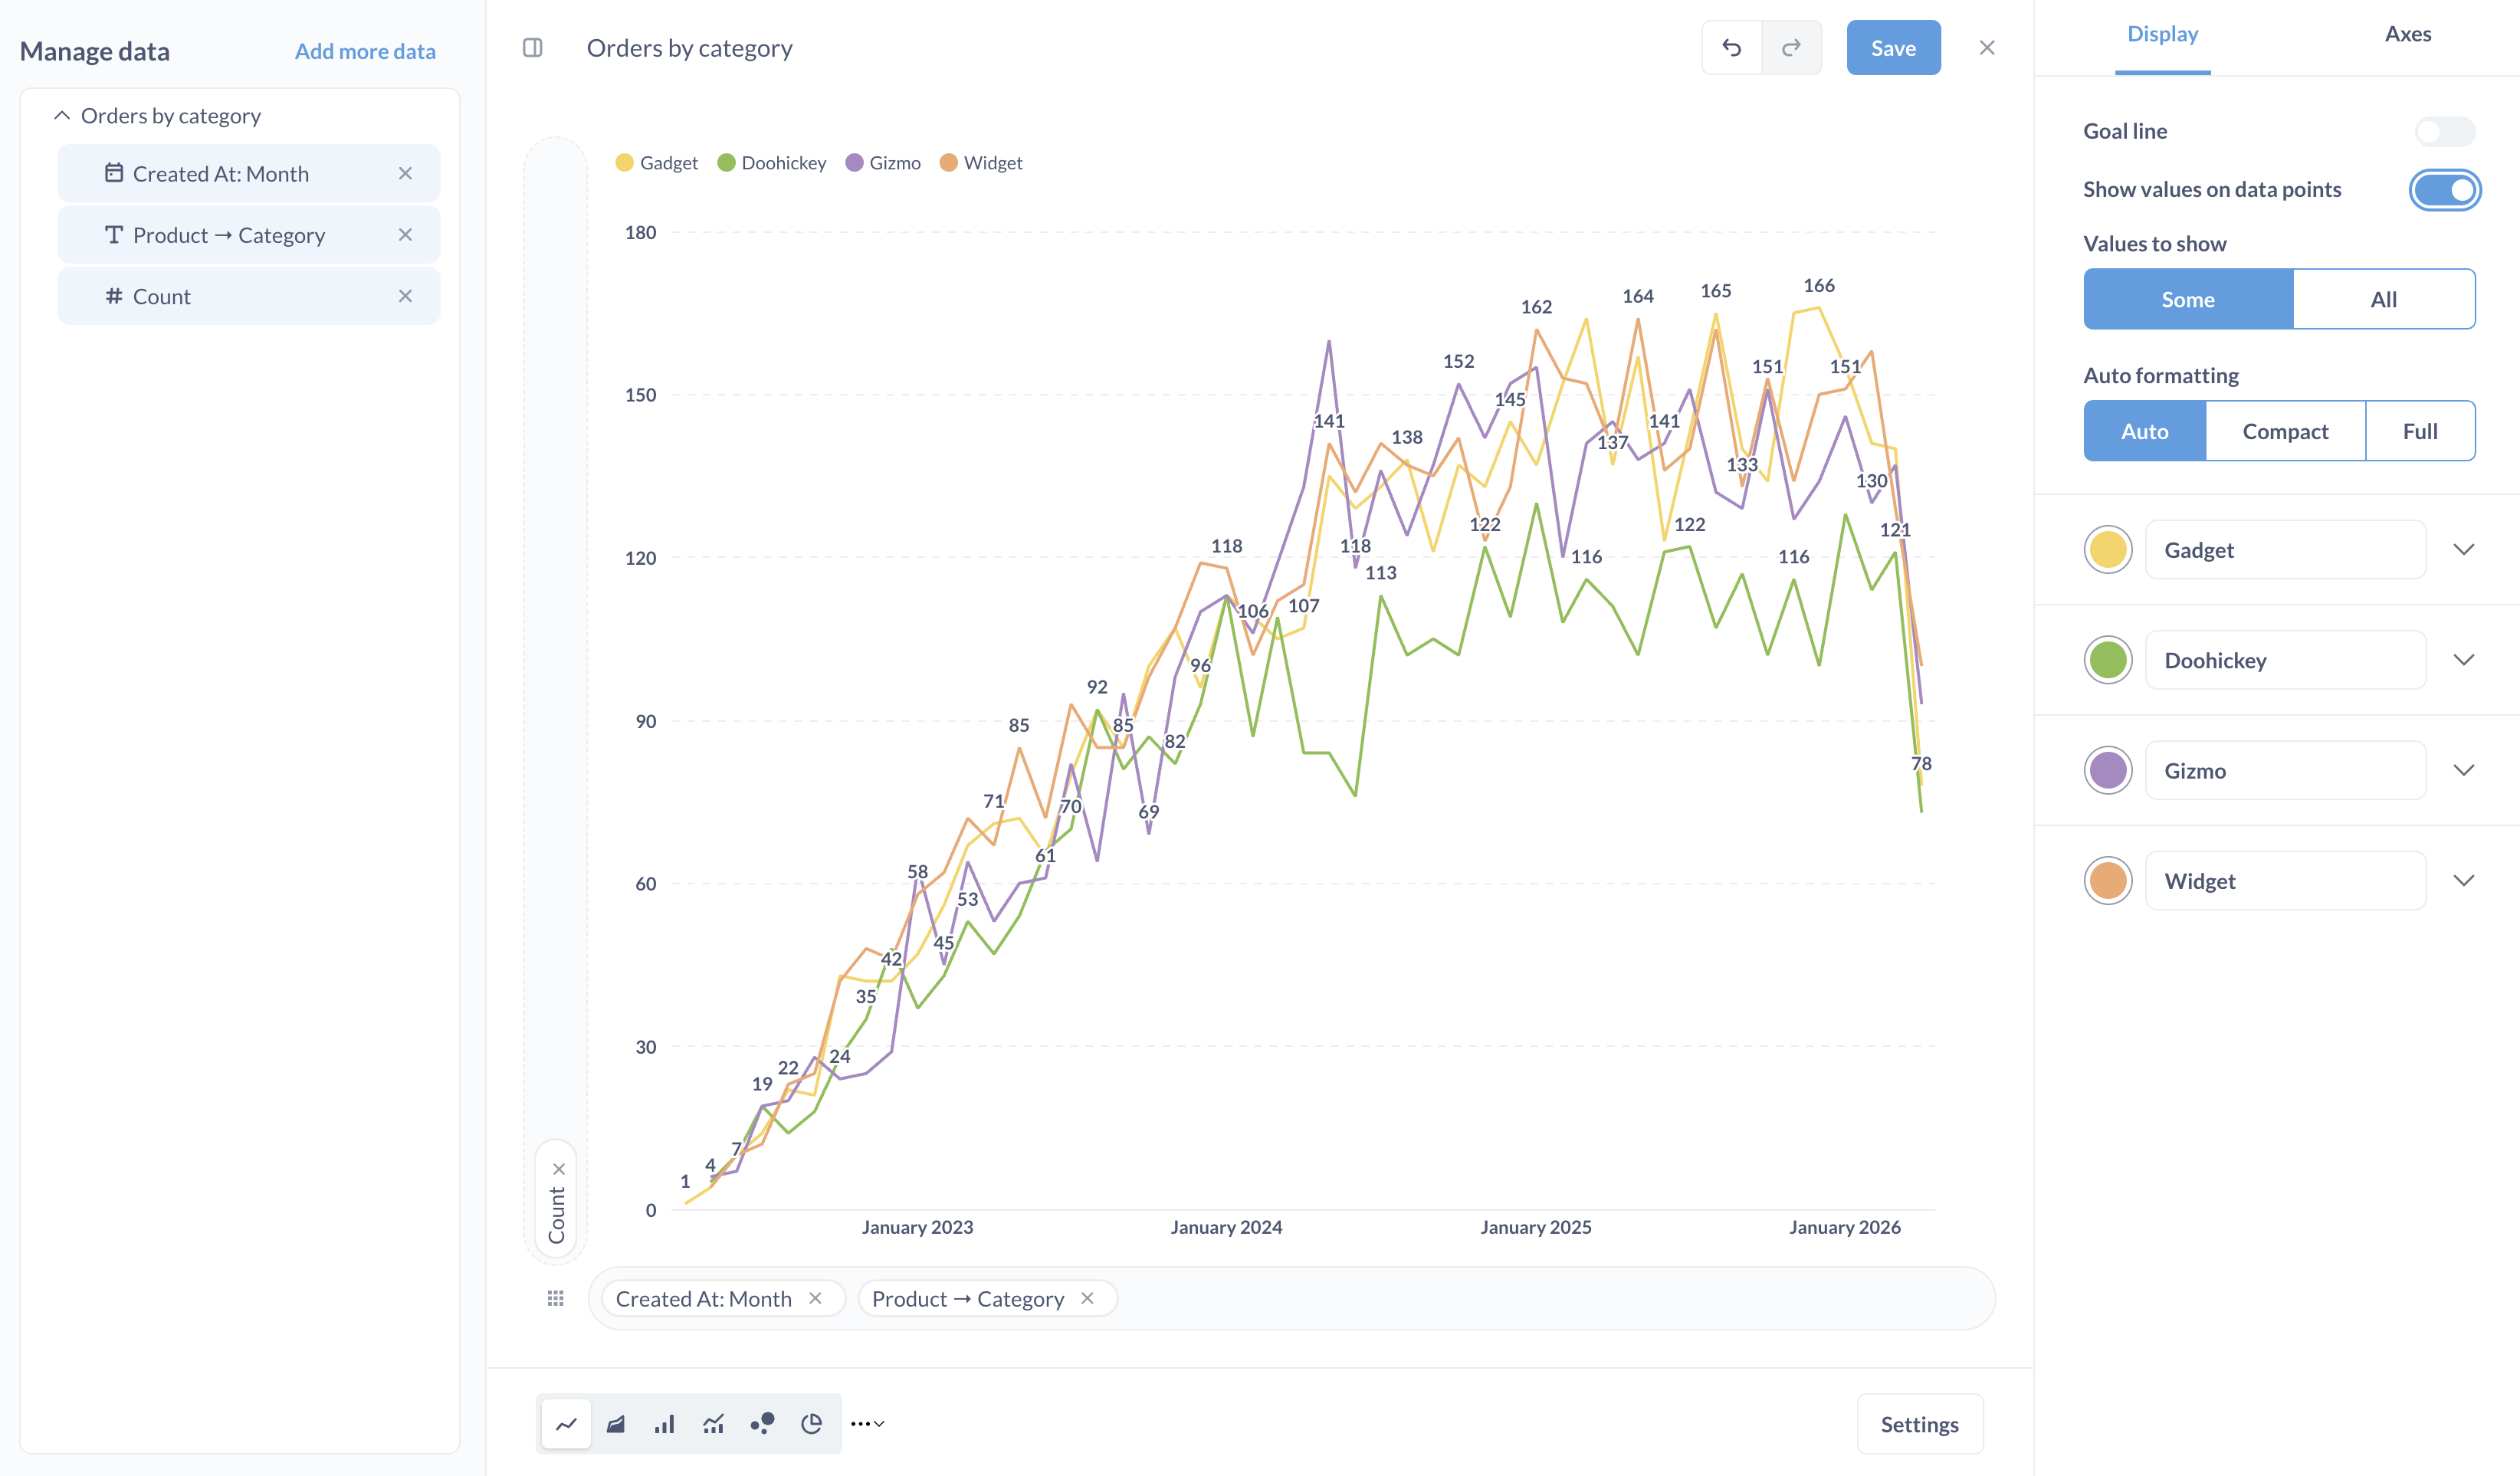Screen dimensions: 2520x1476
Task: Set Values to show to All
Action: tap(2383, 299)
